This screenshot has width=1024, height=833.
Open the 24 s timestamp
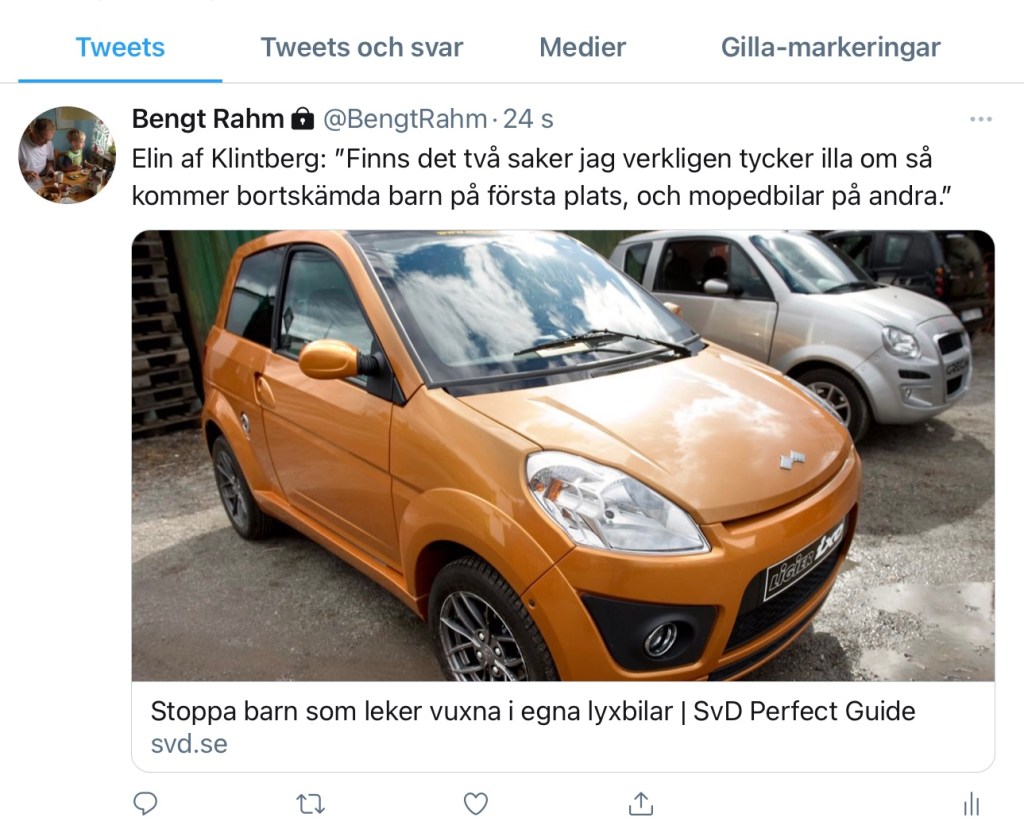tap(528, 120)
